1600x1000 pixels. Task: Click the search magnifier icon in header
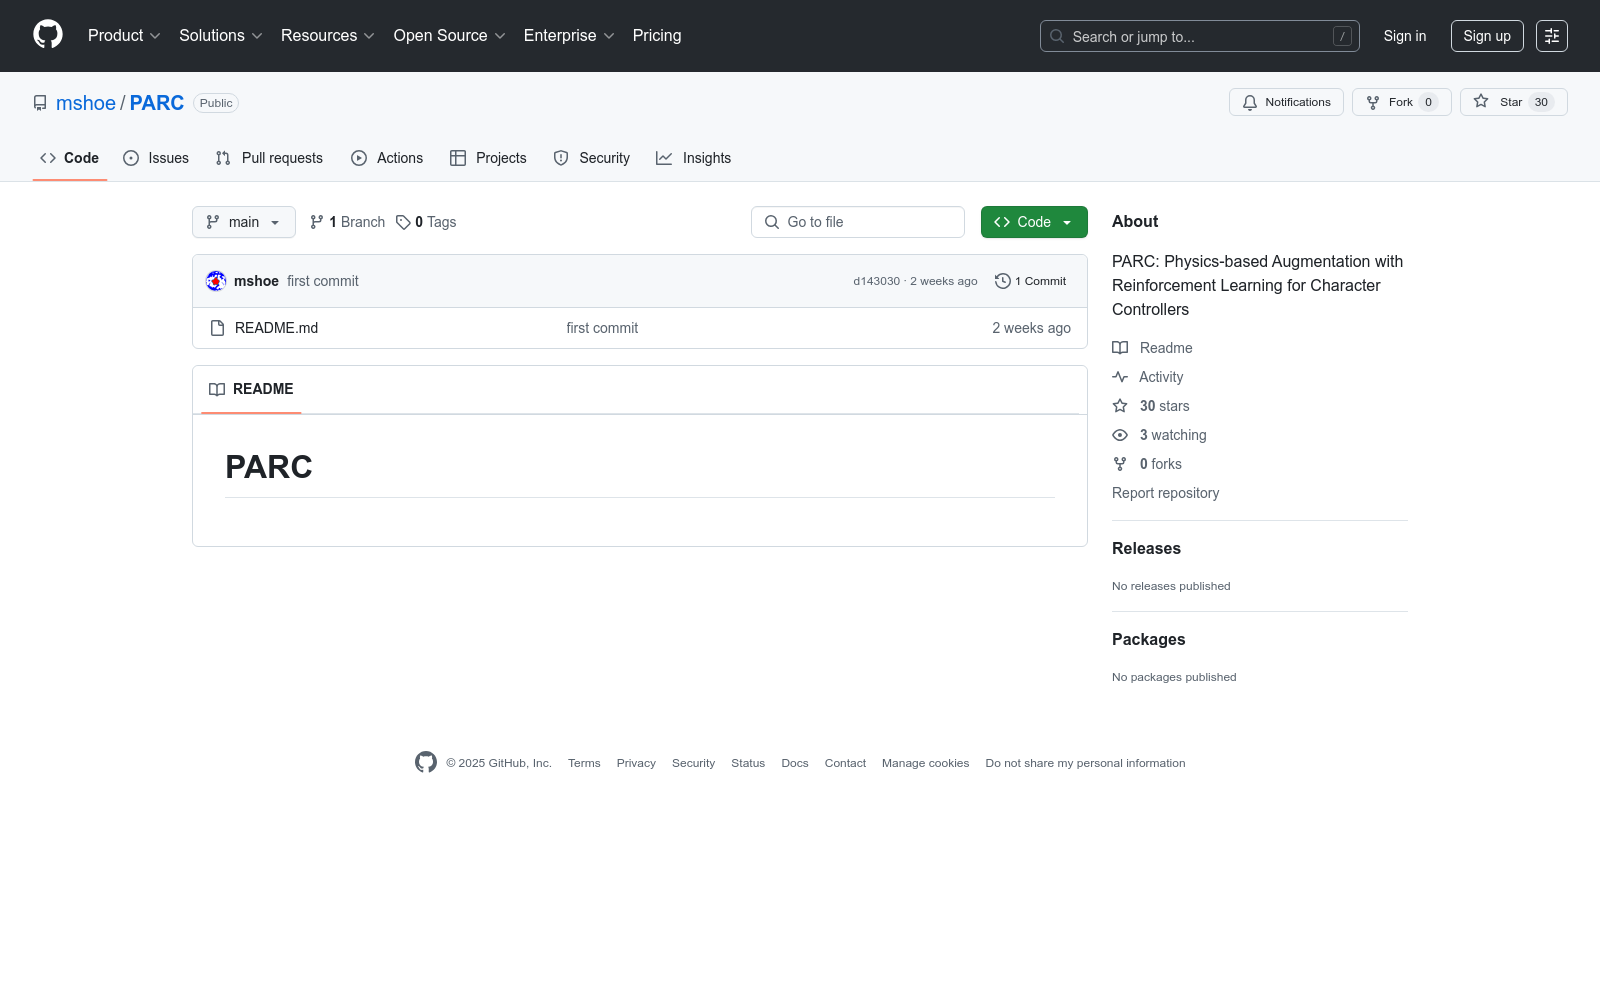point(1057,36)
